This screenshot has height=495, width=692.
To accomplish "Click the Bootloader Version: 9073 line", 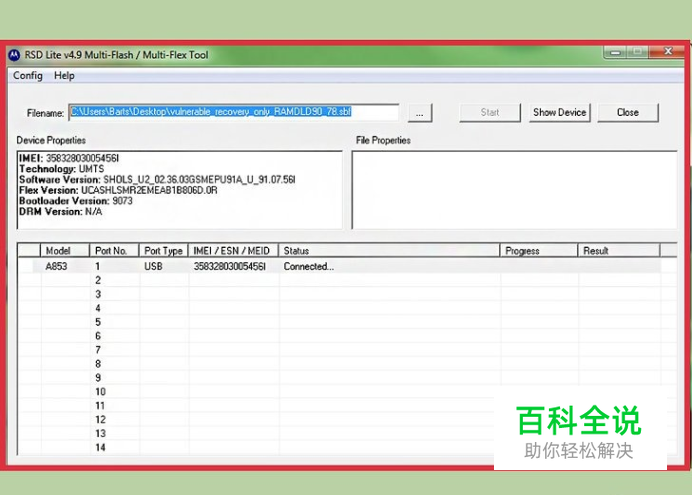I will 75,201.
